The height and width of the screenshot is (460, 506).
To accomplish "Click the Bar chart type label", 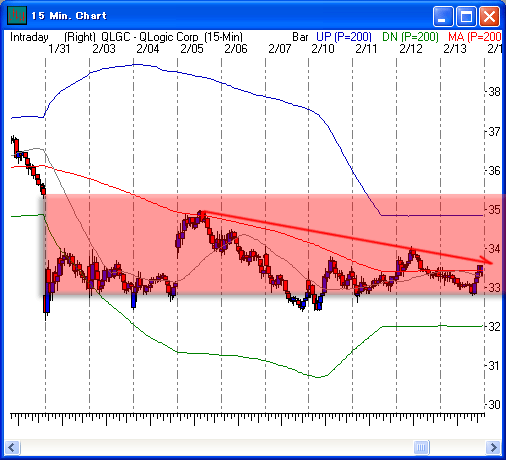I will 300,37.
